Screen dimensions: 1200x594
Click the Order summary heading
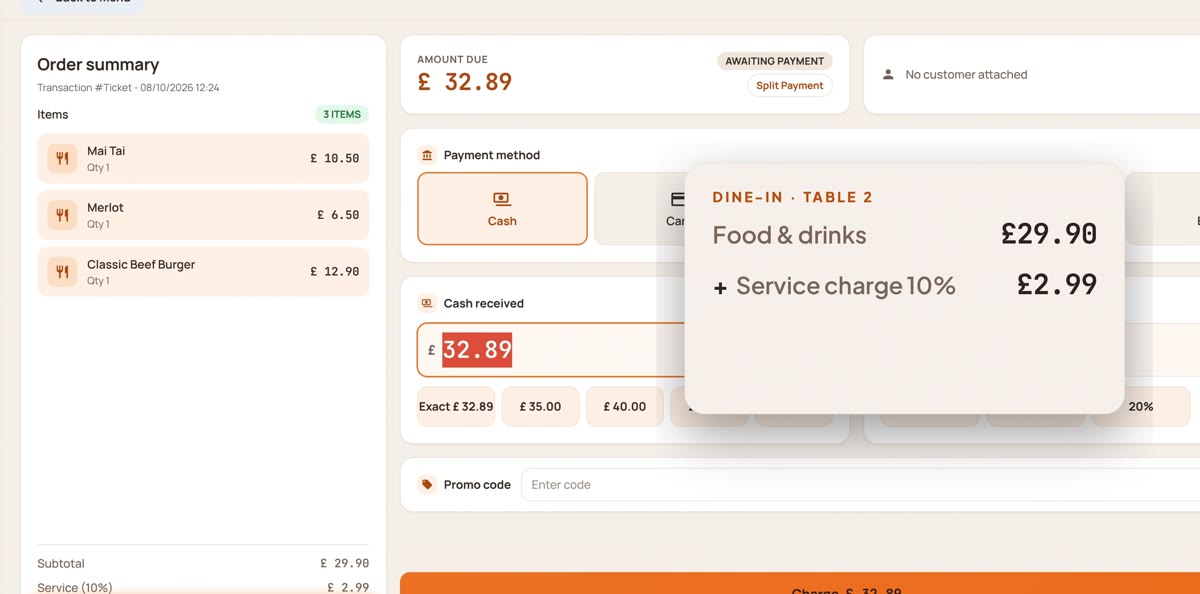pyautogui.click(x=98, y=65)
